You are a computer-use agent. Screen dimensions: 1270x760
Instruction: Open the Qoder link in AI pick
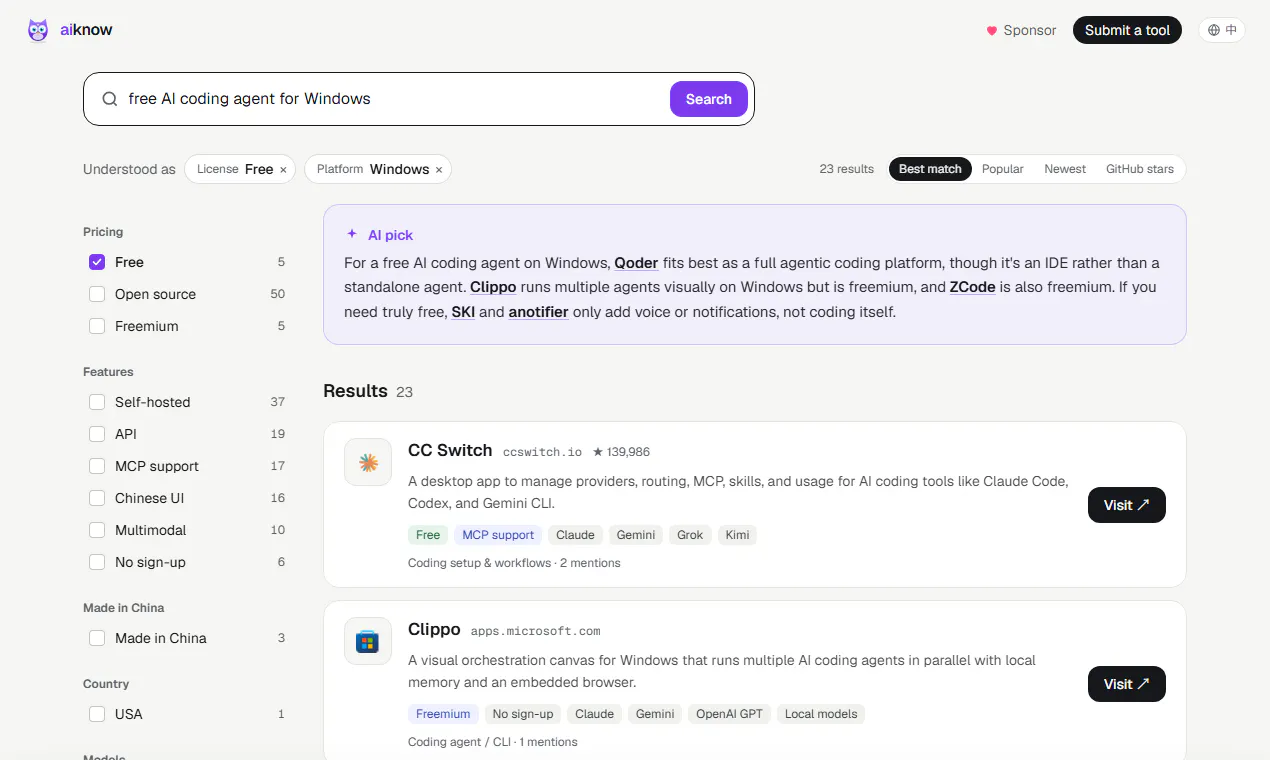(636, 263)
